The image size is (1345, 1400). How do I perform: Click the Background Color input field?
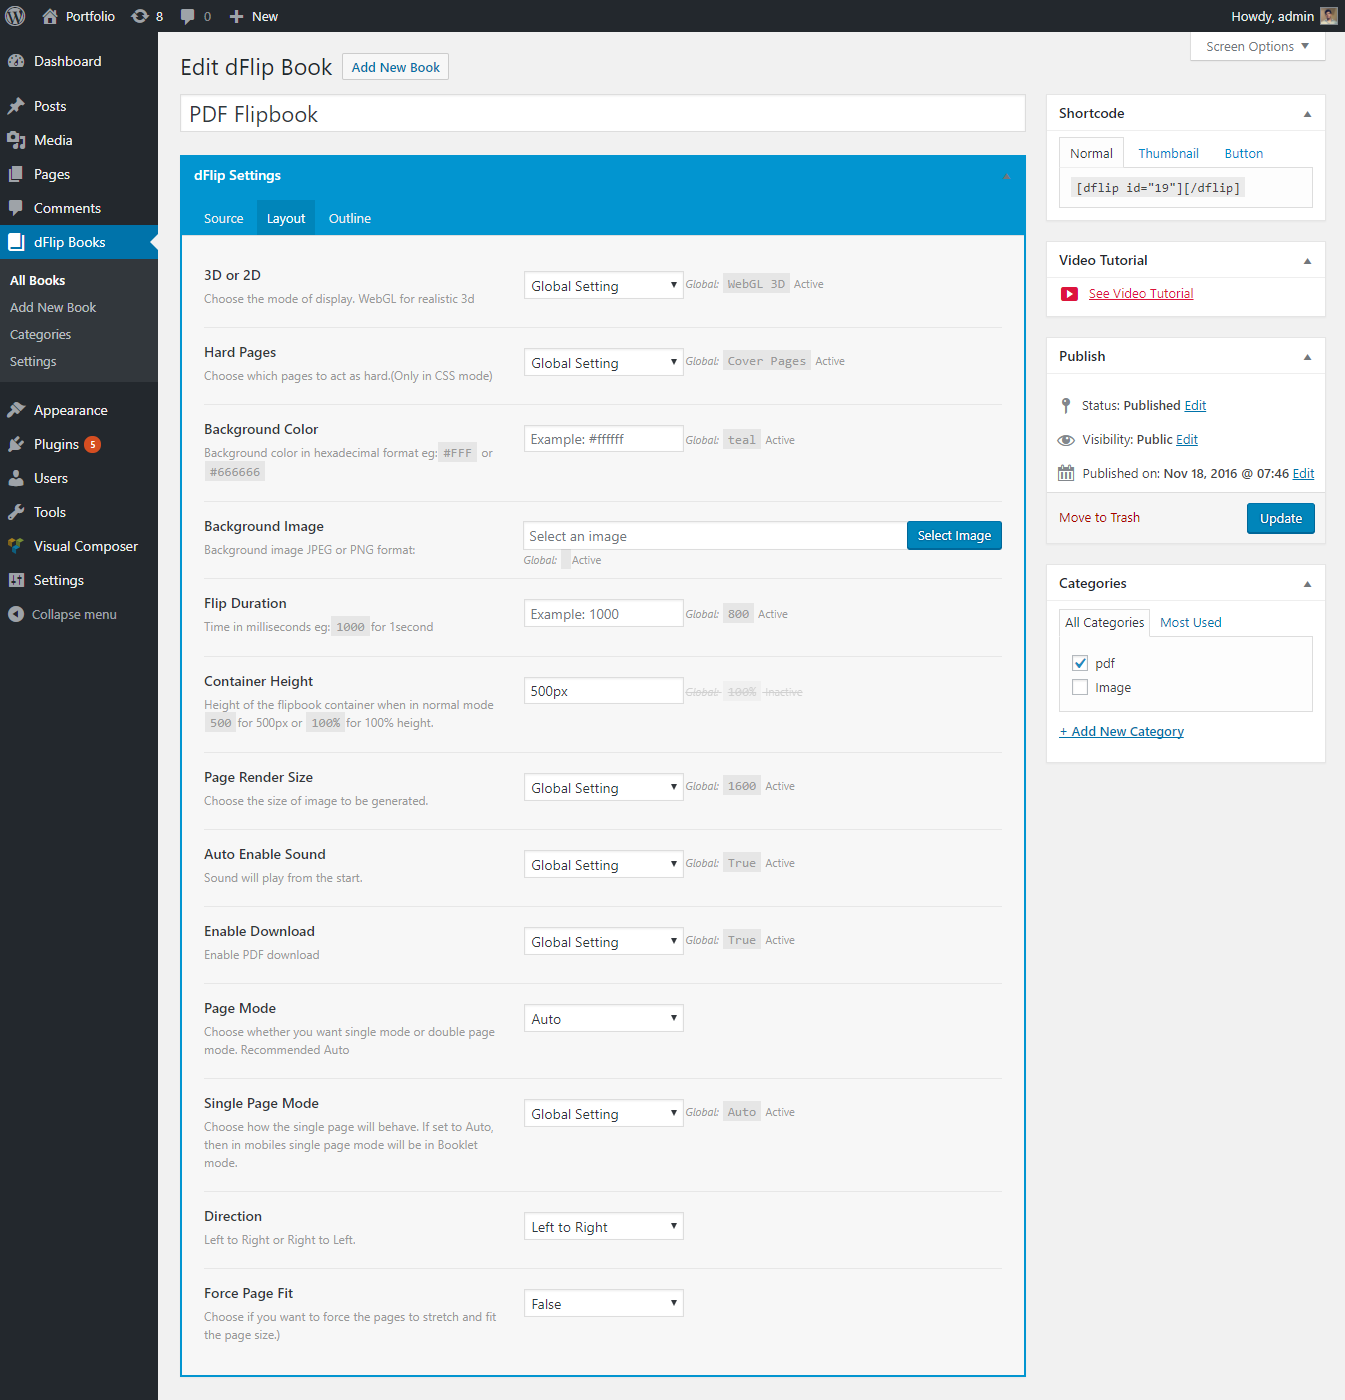point(603,439)
